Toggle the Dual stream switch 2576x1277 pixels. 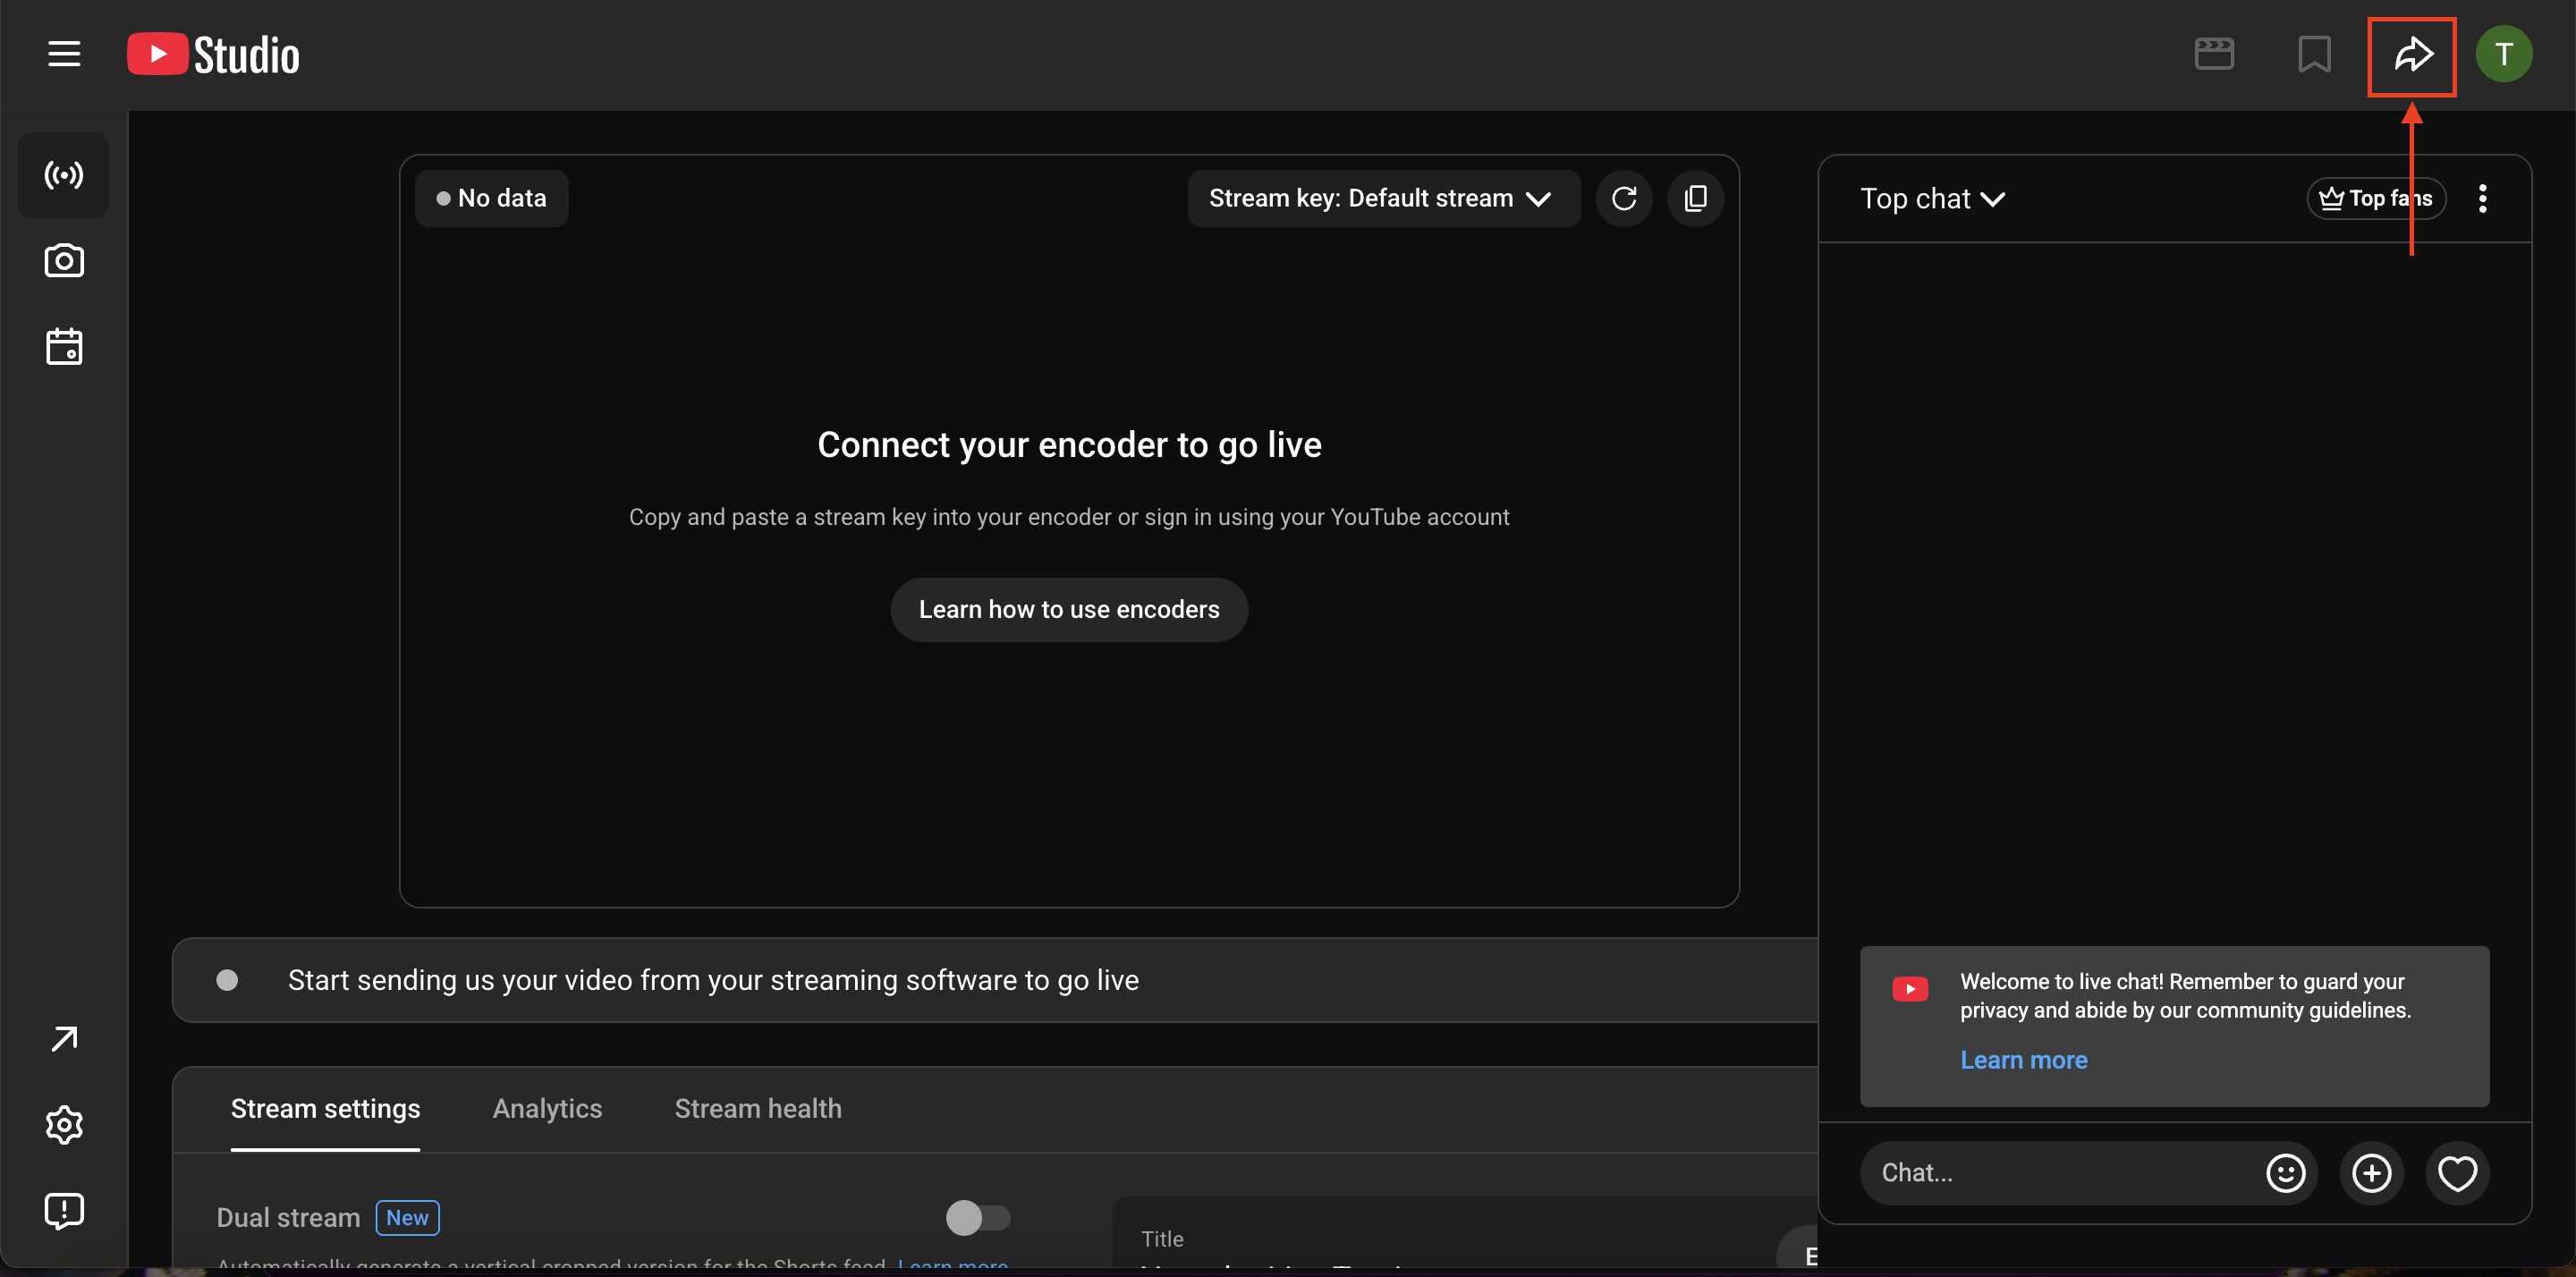pyautogui.click(x=978, y=1217)
